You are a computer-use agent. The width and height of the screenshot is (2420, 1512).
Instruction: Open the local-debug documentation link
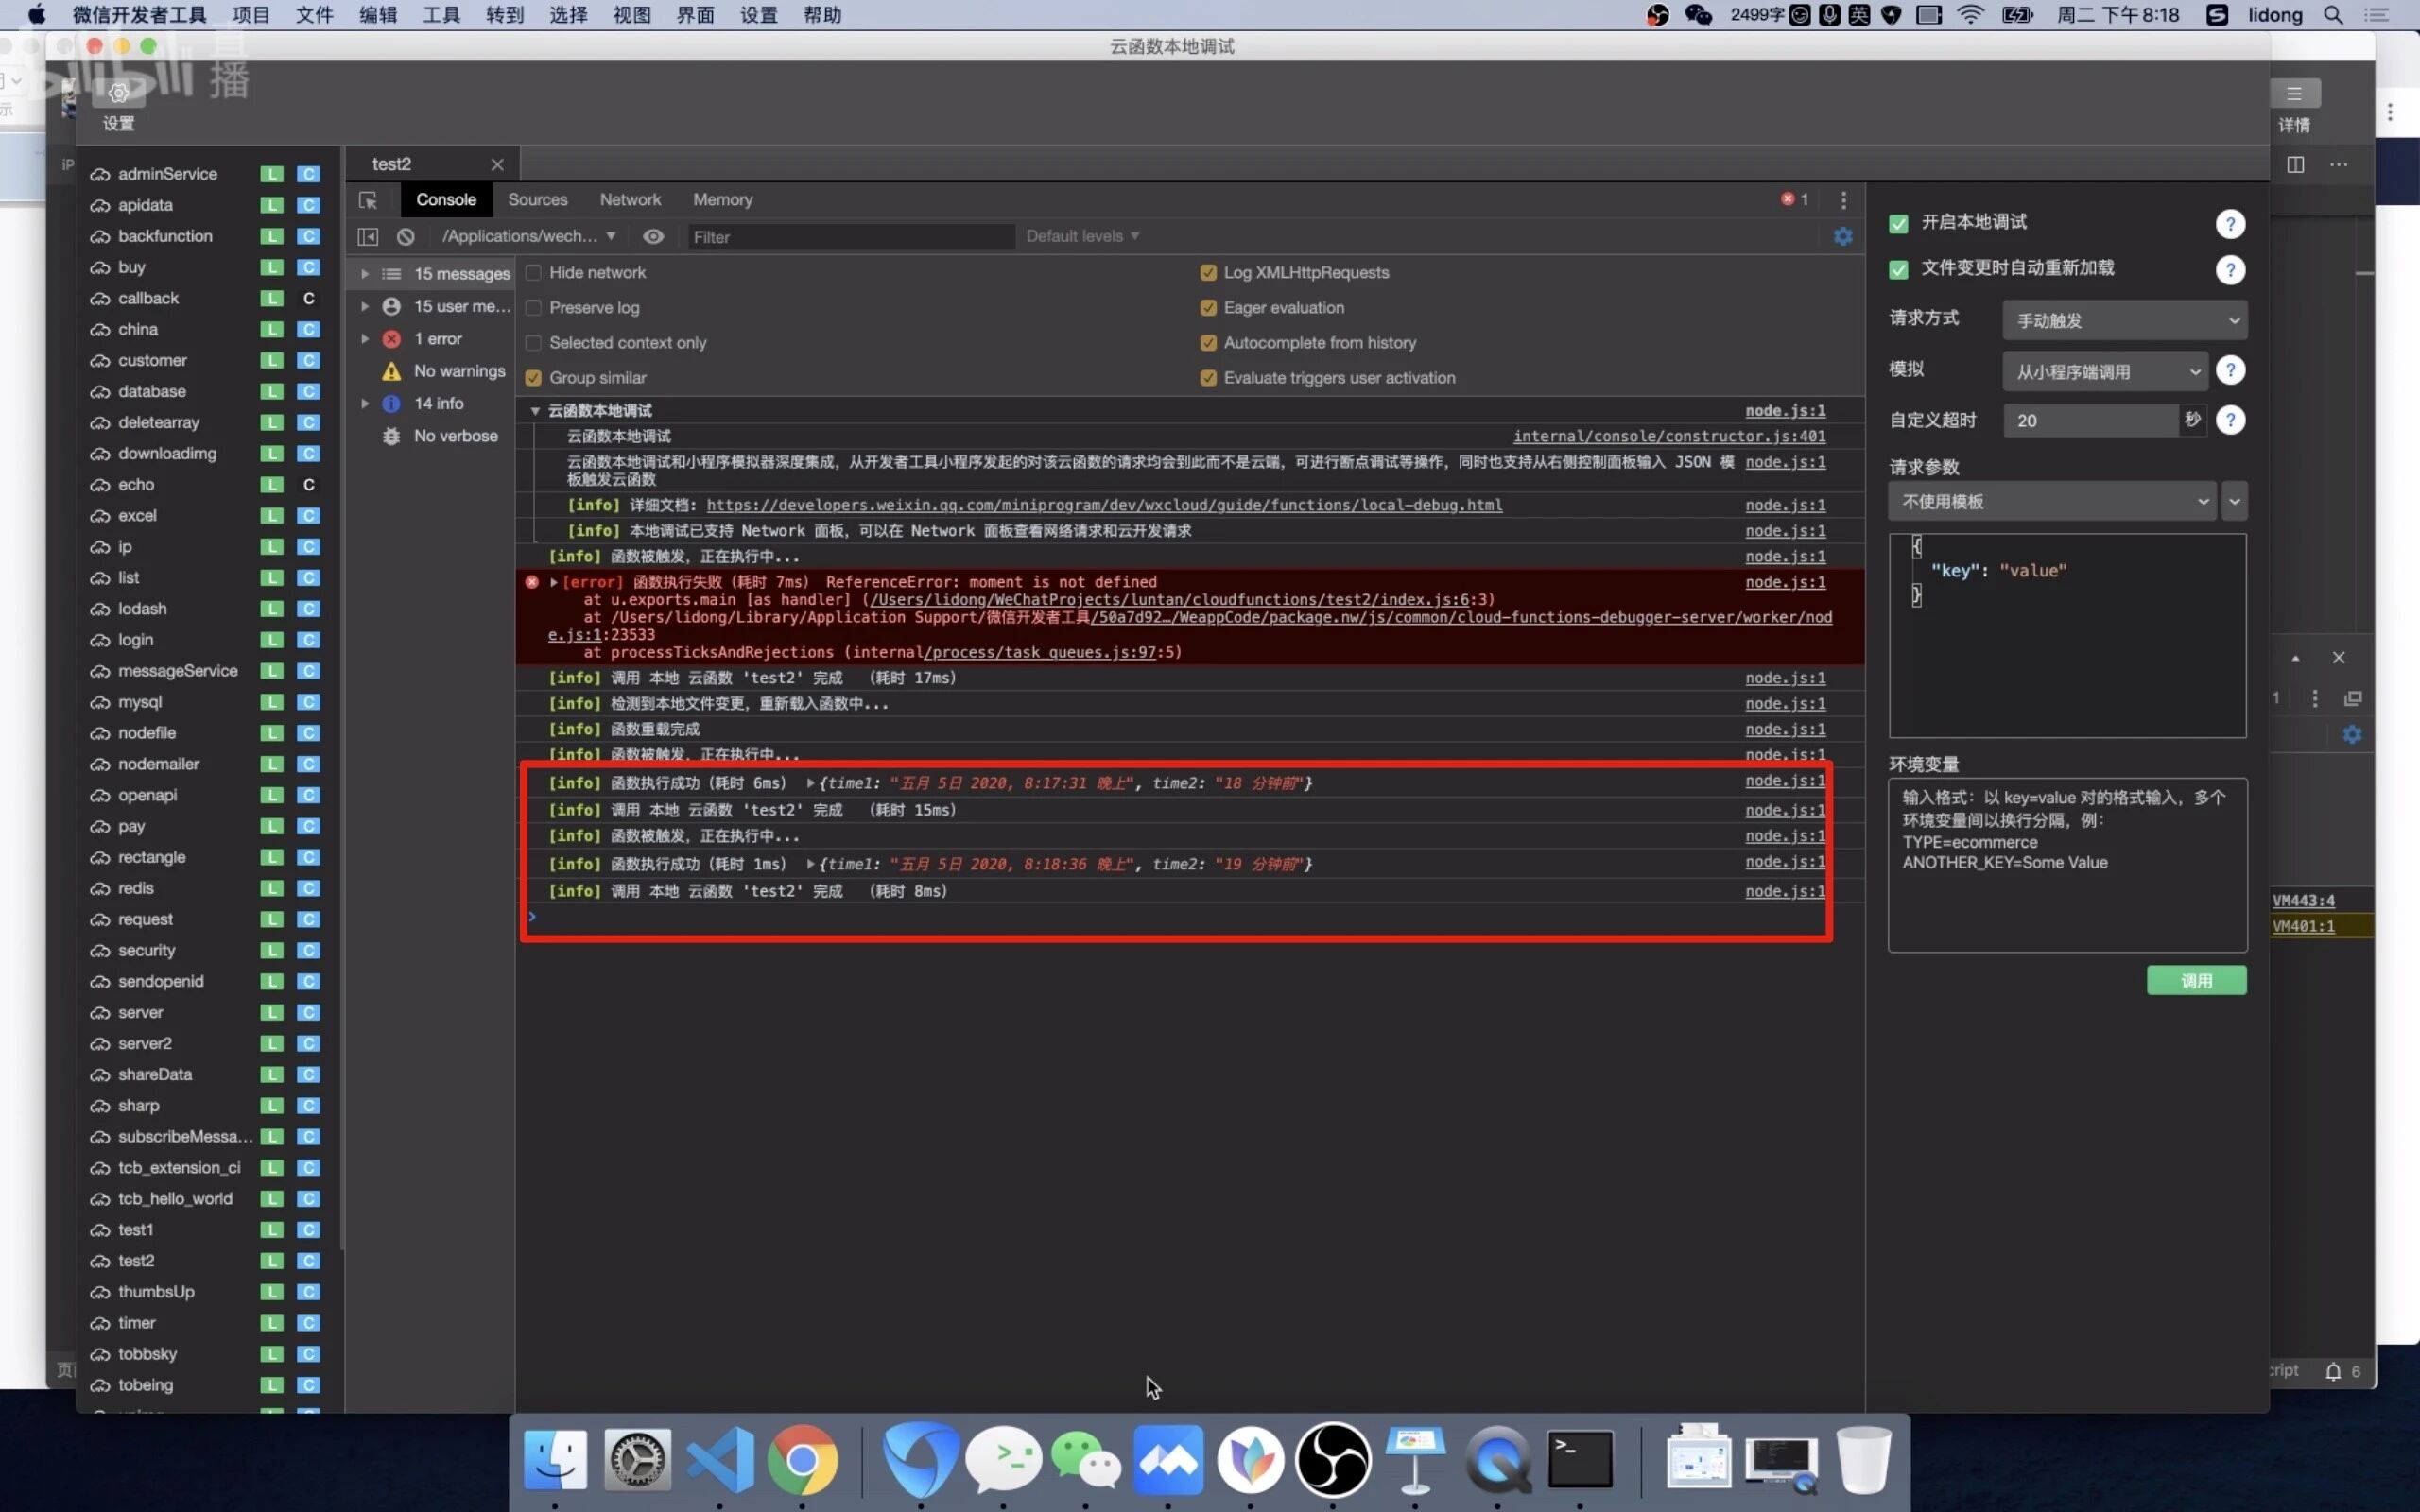pyautogui.click(x=1103, y=505)
